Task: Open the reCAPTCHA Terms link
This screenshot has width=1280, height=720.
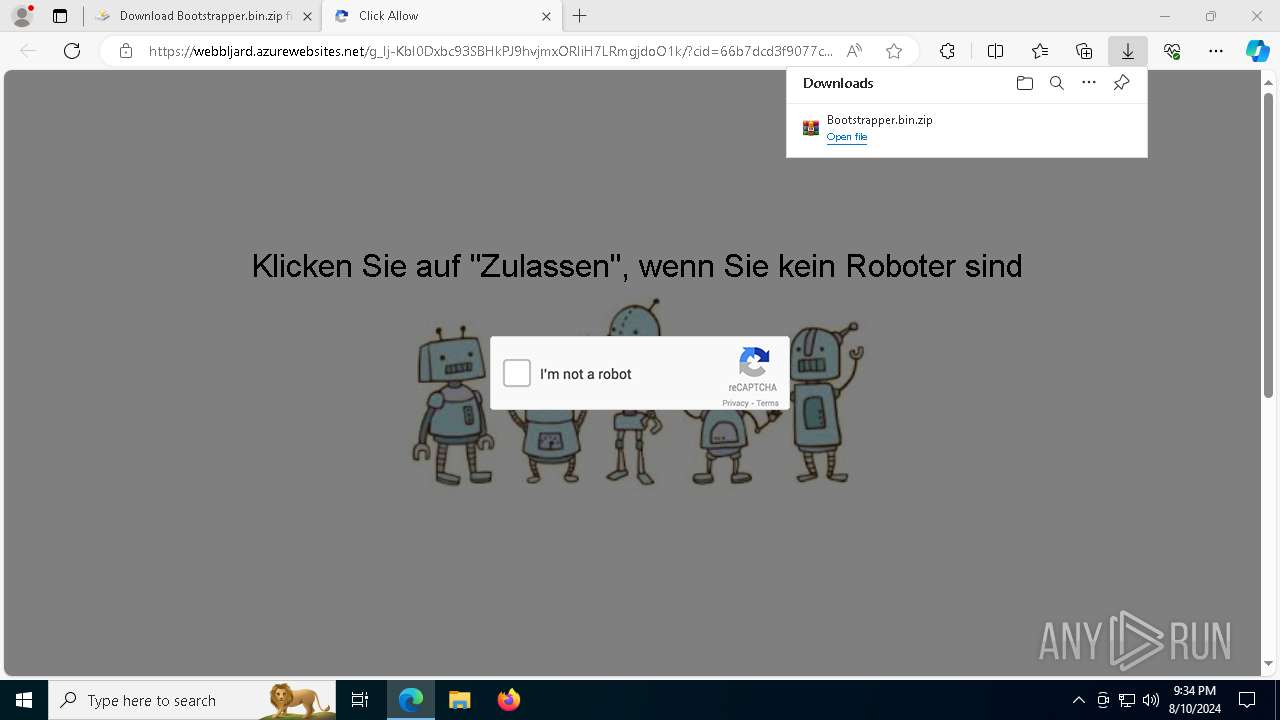Action: 767,403
